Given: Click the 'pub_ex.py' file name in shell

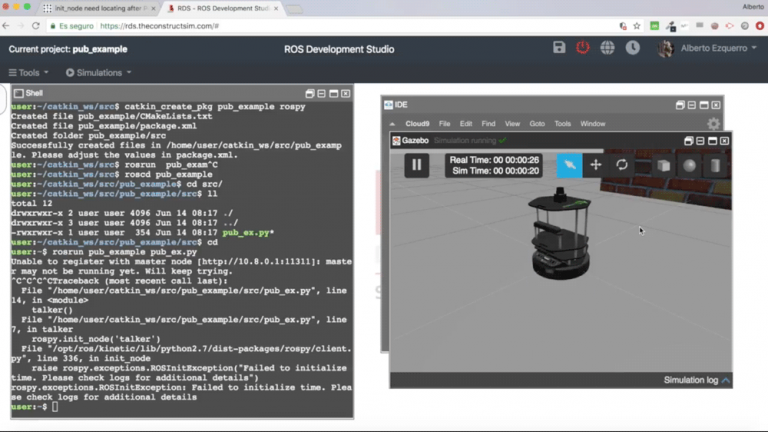Looking at the screenshot, I should (245, 233).
